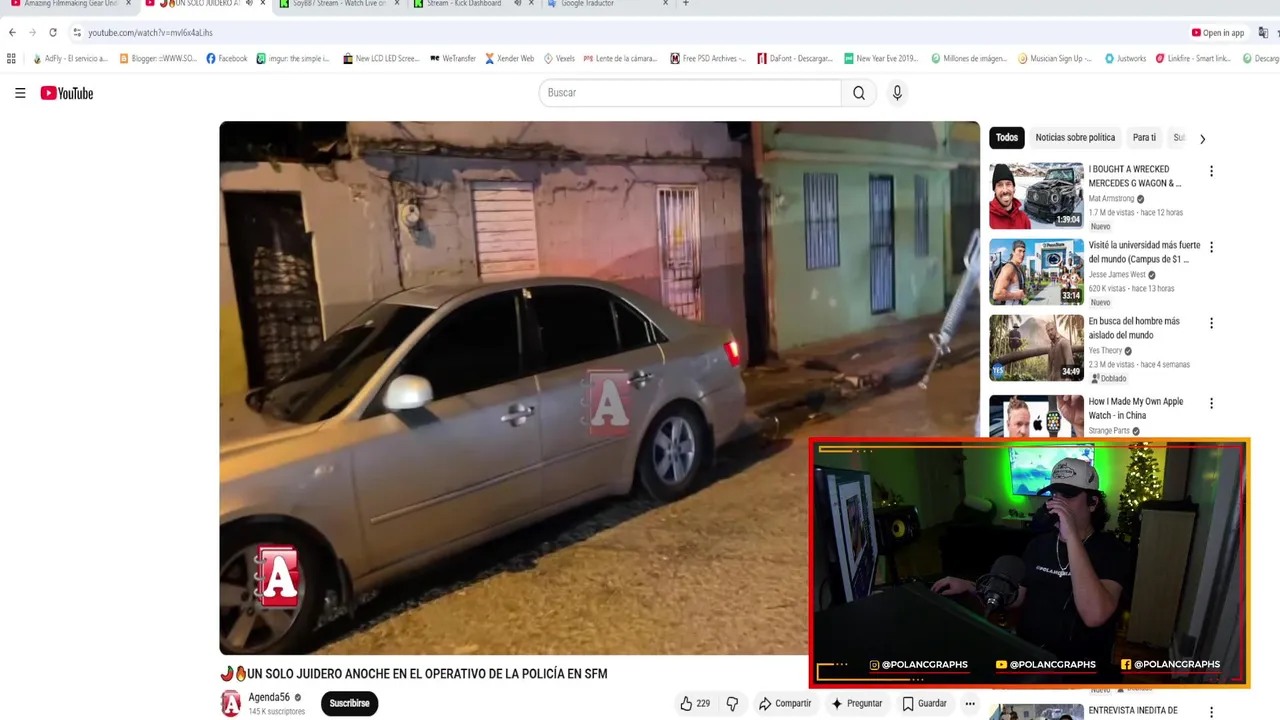Open options menu for Mercedes G Wagon video
Screen dimensions: 1280x720
click(1211, 171)
